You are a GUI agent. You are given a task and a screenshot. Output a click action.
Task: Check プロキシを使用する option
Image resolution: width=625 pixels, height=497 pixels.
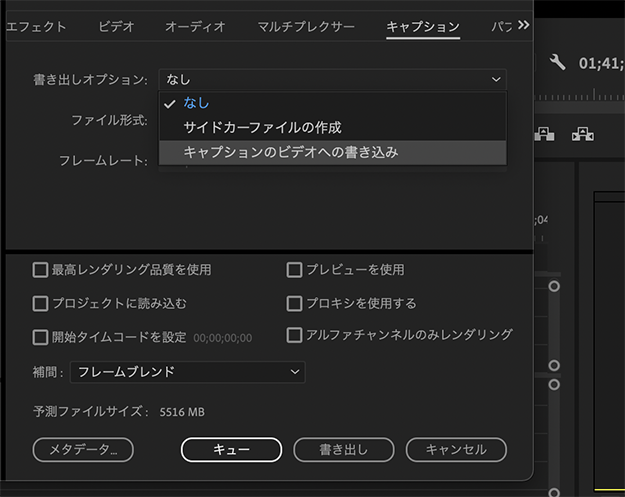pyautogui.click(x=294, y=304)
